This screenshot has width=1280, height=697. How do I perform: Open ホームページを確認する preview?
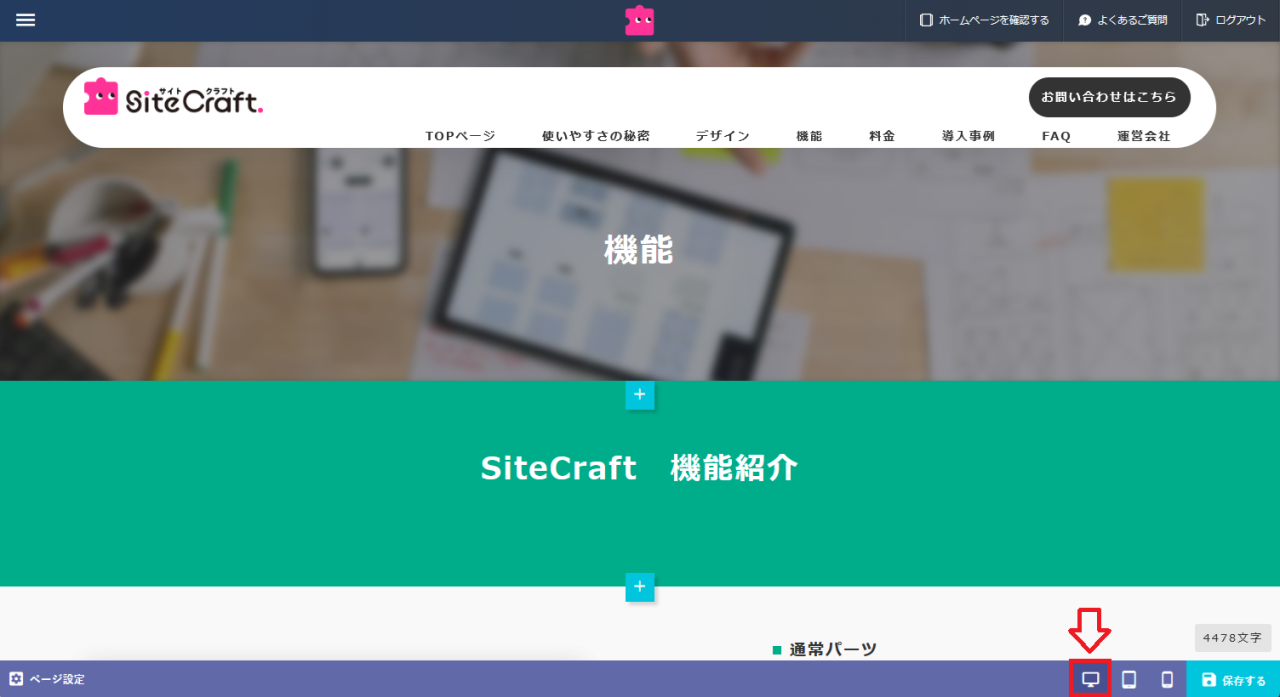984,20
